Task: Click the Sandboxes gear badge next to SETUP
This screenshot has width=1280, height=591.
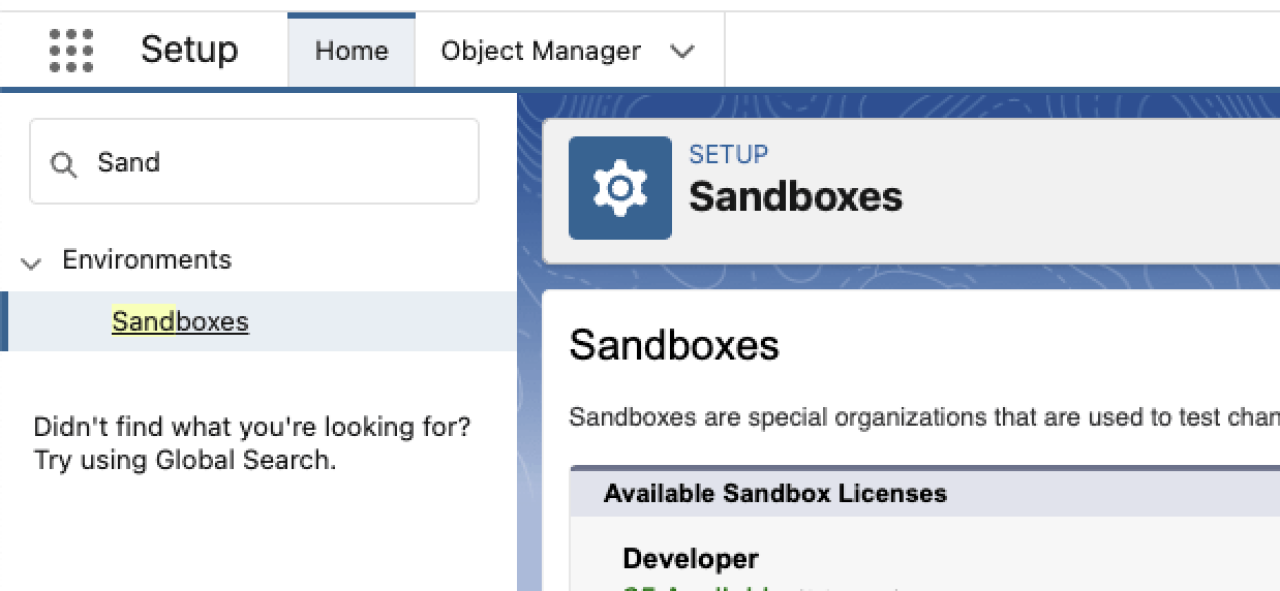Action: click(619, 187)
